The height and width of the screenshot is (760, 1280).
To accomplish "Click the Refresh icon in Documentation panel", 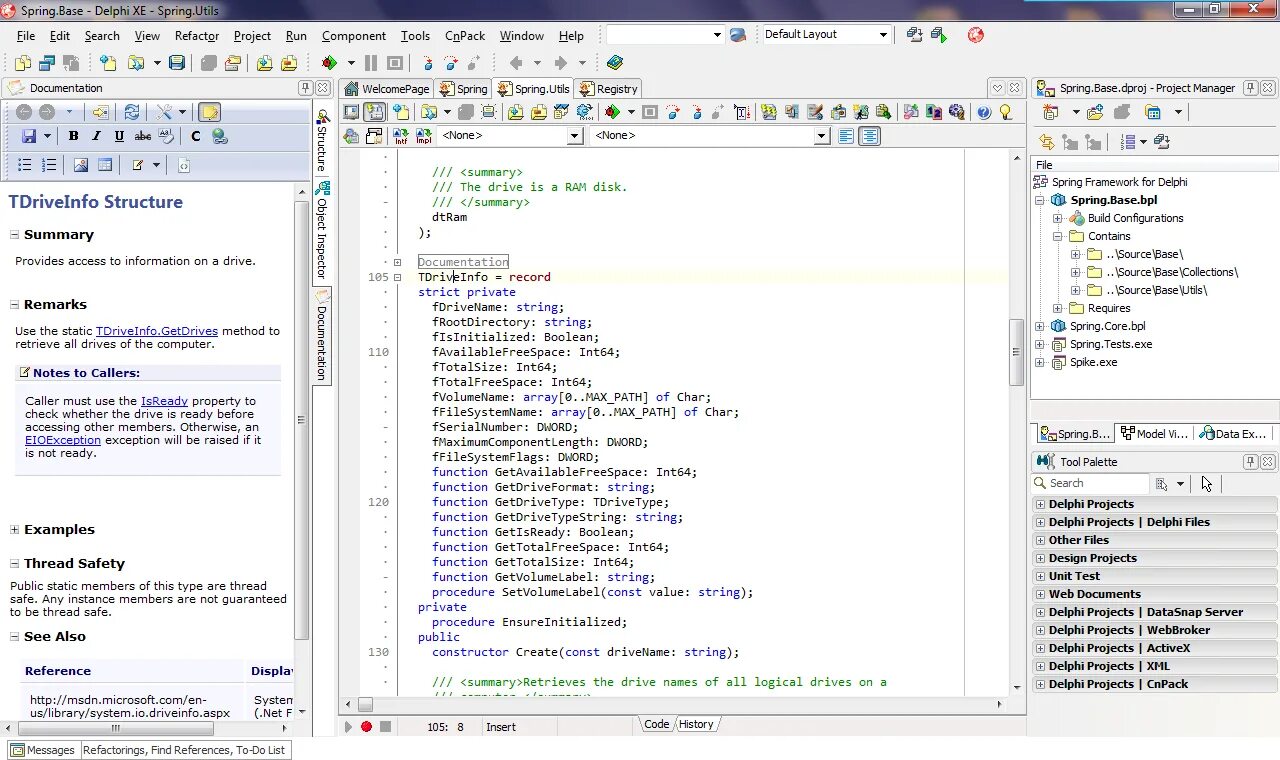I will (x=131, y=112).
